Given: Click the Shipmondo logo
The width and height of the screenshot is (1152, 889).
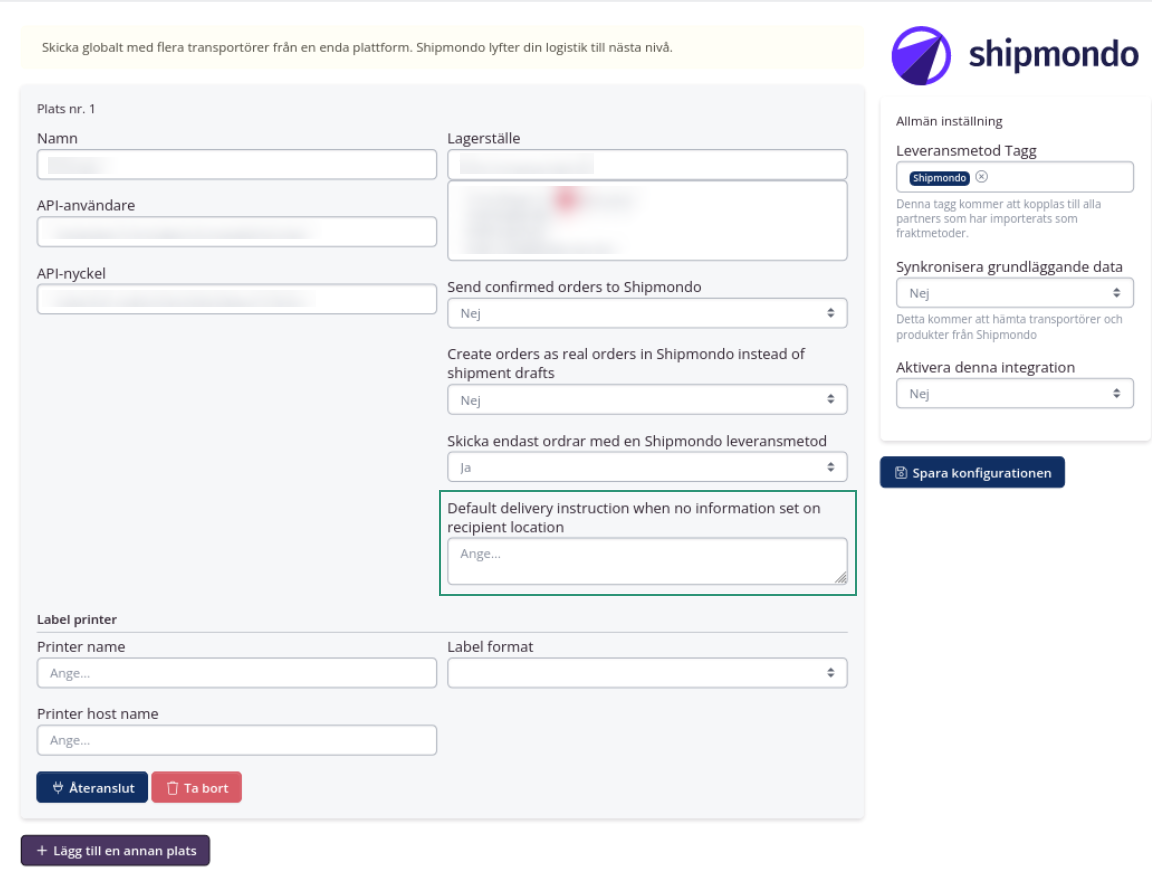Looking at the screenshot, I should 1015,55.
